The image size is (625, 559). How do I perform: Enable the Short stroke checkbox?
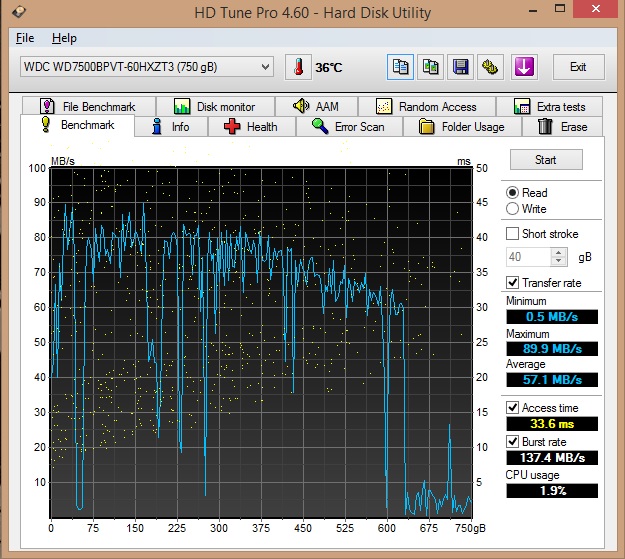[513, 234]
